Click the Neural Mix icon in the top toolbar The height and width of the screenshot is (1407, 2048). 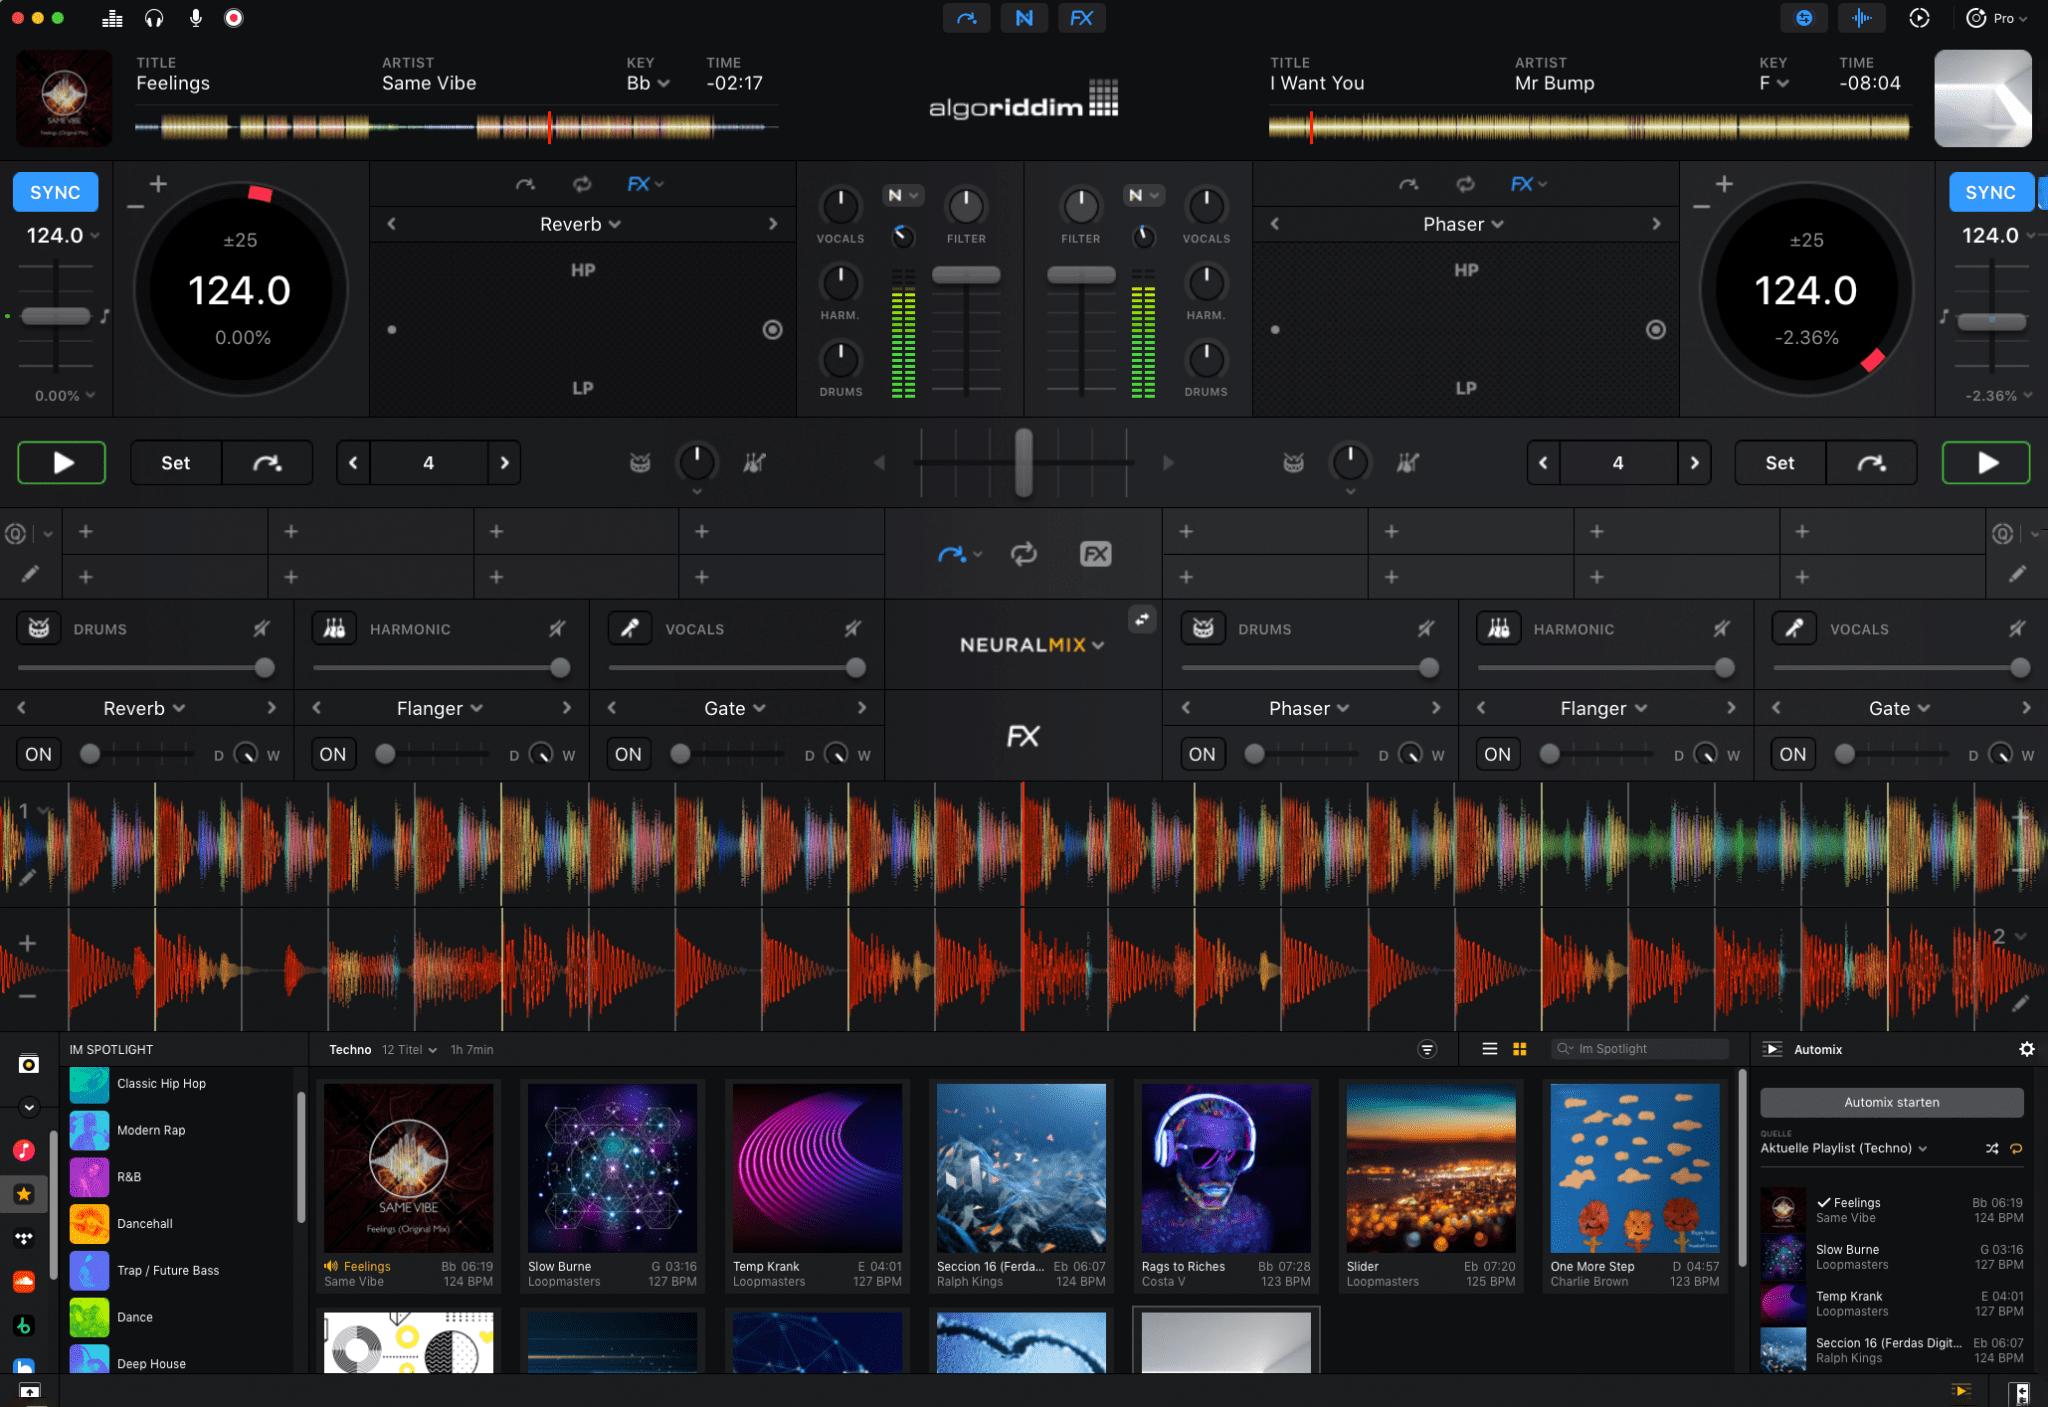click(1023, 17)
